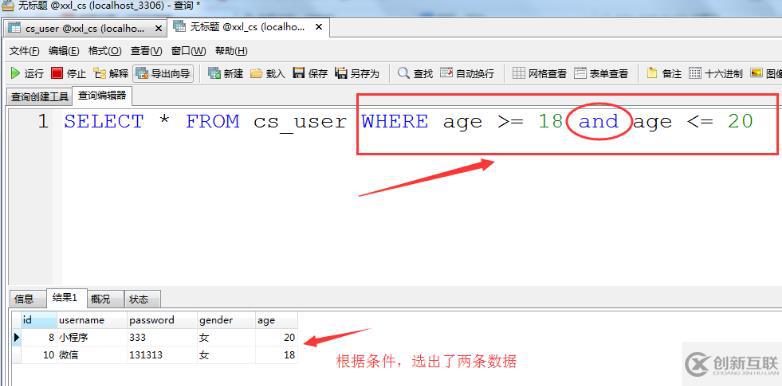Open the 编辑(E) menu
This screenshot has height=386, width=782.
[x=64, y=51]
